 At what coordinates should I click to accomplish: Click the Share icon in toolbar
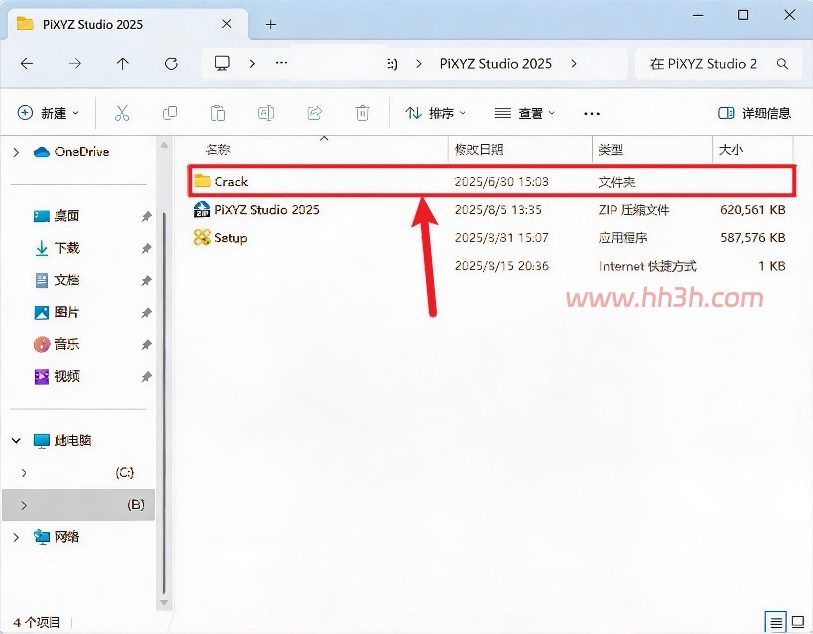point(314,112)
